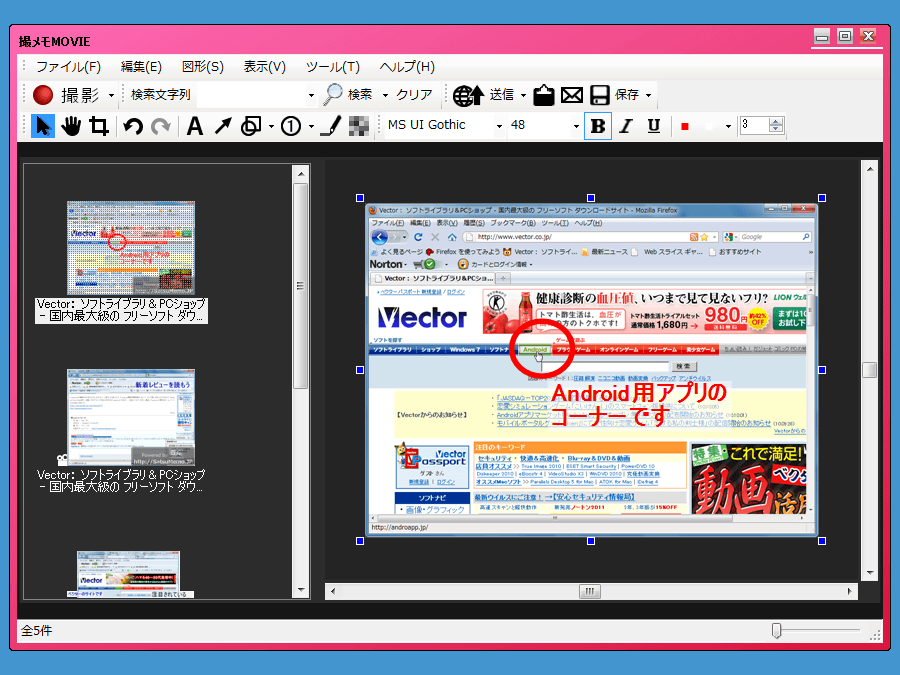Click thumbnail list scroll up arrow
The height and width of the screenshot is (675, 900).
pyautogui.click(x=301, y=173)
